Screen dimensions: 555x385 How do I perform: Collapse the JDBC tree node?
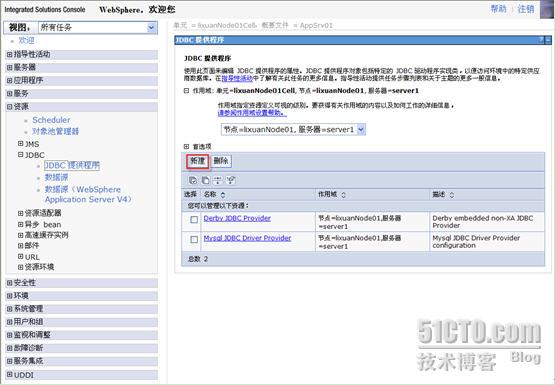tap(21, 155)
